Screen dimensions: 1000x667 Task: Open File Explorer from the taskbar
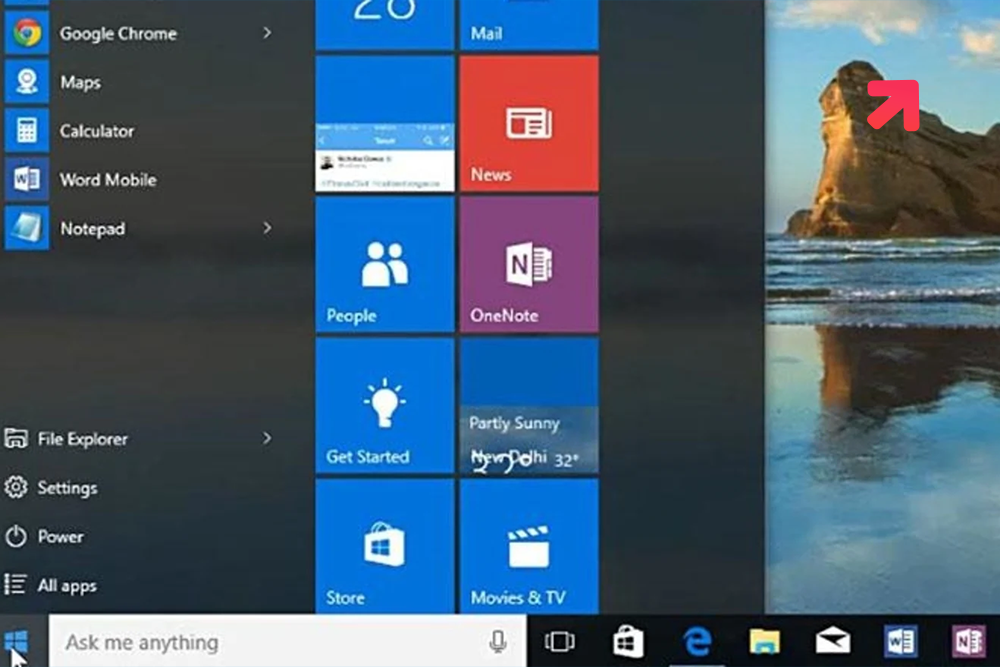pos(765,641)
